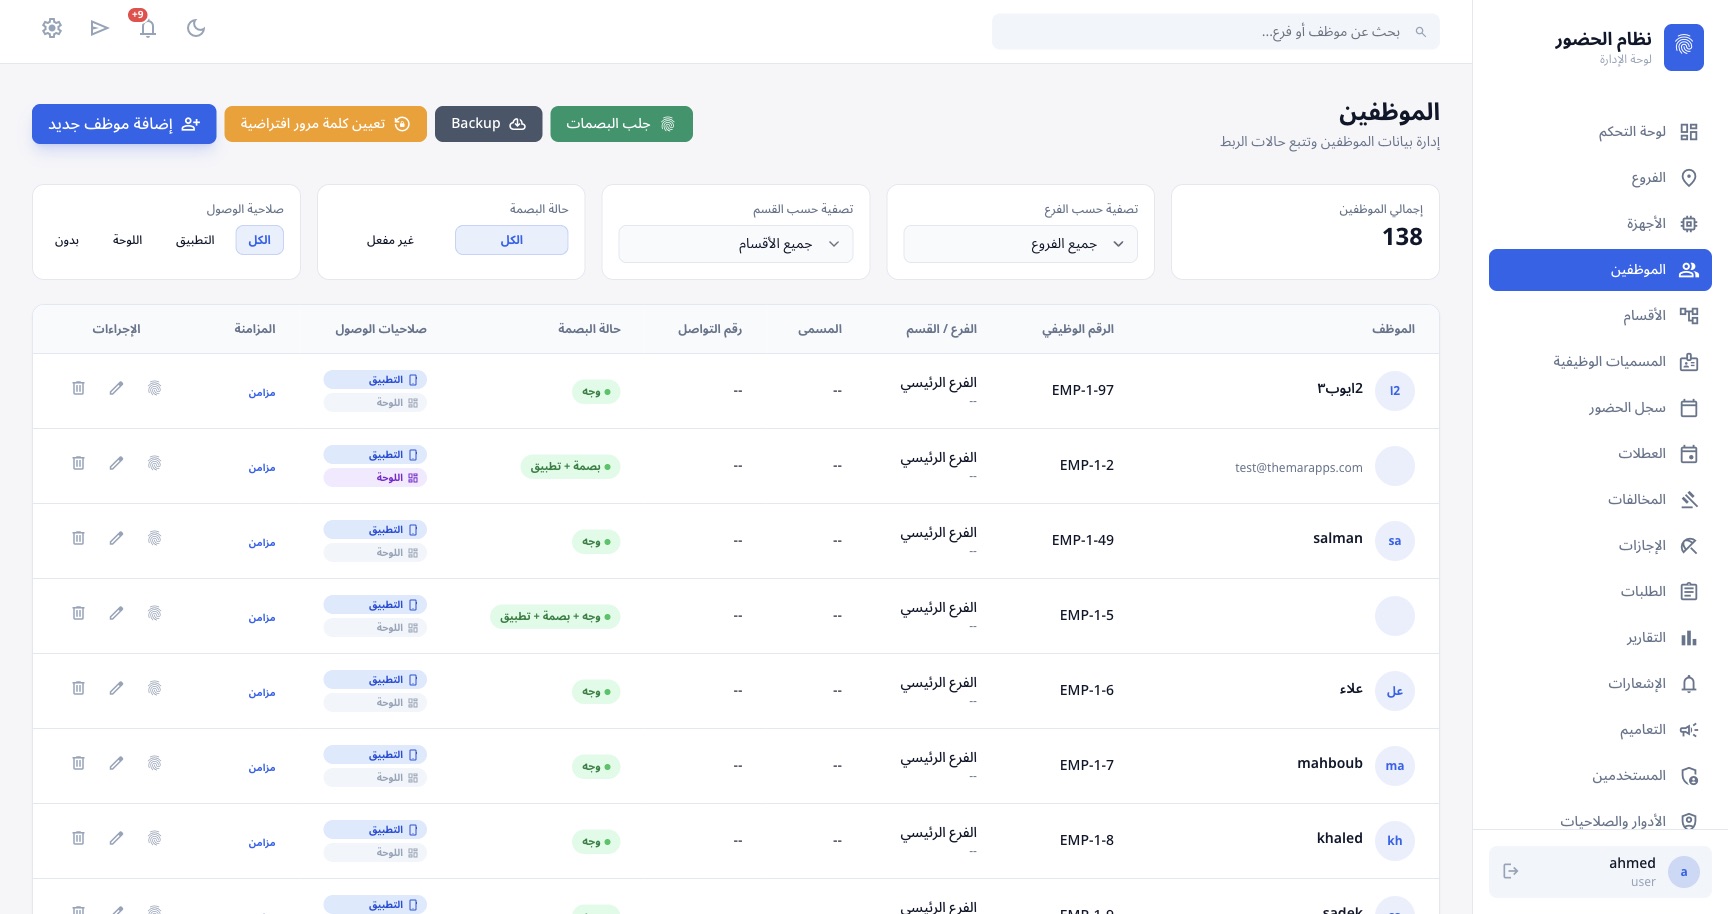The width and height of the screenshot is (1728, 914).
Task: Click the Backup button
Action: (x=489, y=124)
